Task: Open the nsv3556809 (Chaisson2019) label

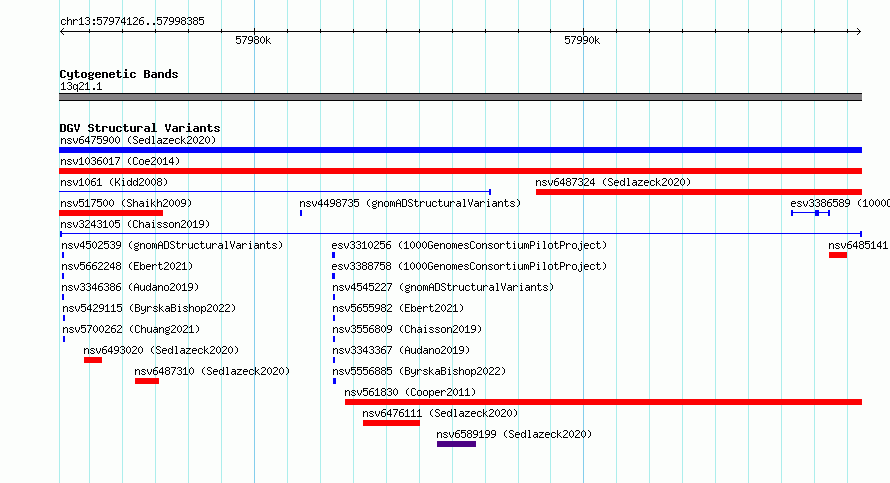Action: click(408, 329)
